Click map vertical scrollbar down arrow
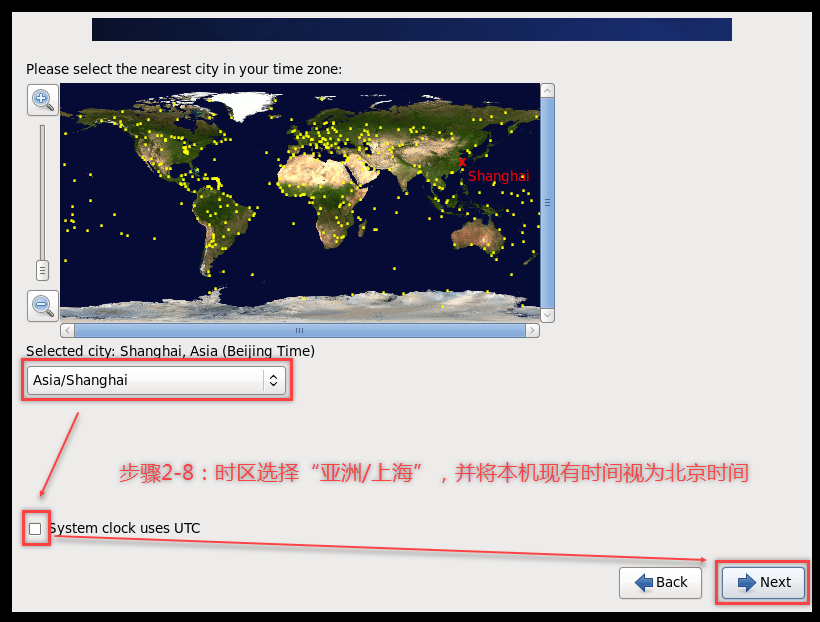This screenshot has height=622, width=820. point(547,315)
